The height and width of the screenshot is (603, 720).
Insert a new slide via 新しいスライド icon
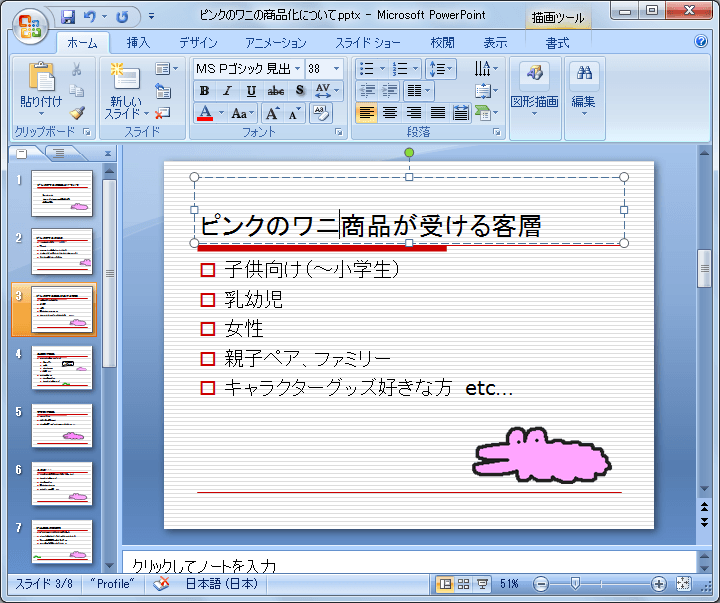(x=125, y=76)
